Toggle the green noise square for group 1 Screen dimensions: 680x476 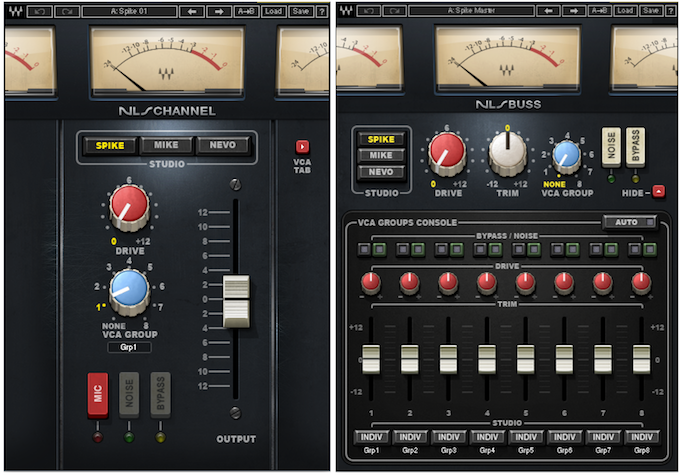click(x=379, y=249)
